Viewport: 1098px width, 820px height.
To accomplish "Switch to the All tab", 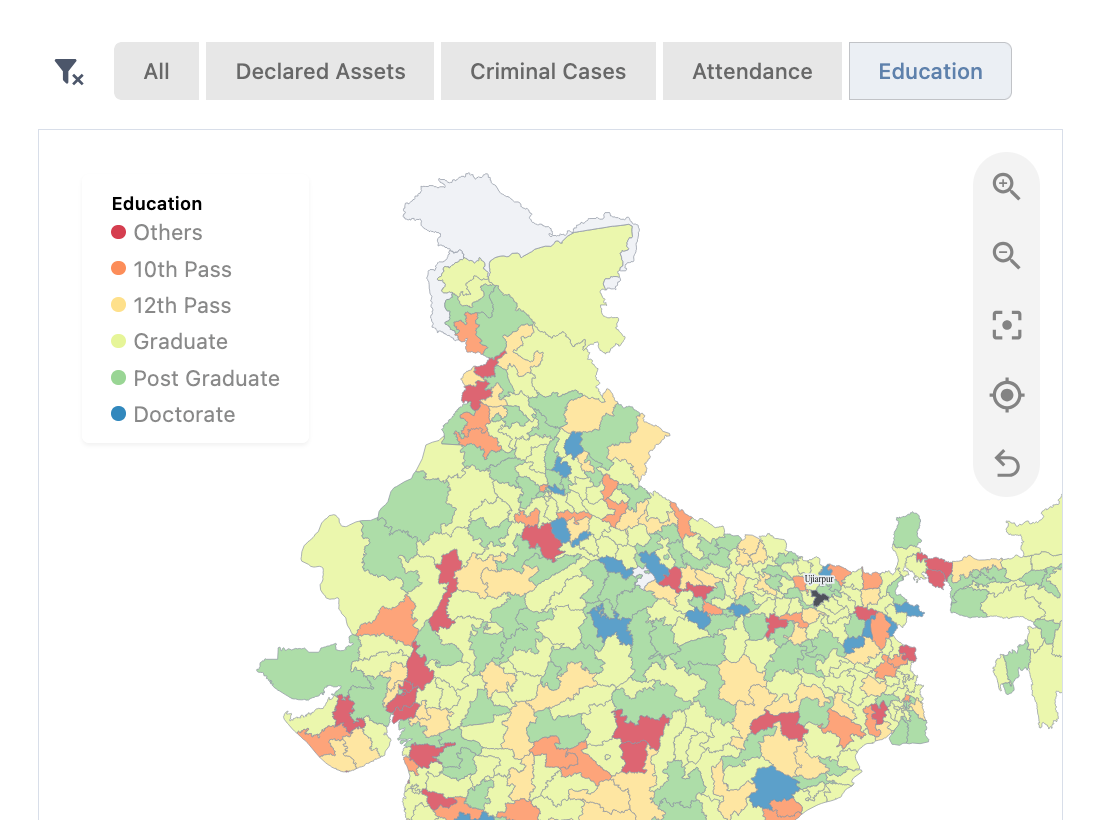I will pyautogui.click(x=156, y=72).
